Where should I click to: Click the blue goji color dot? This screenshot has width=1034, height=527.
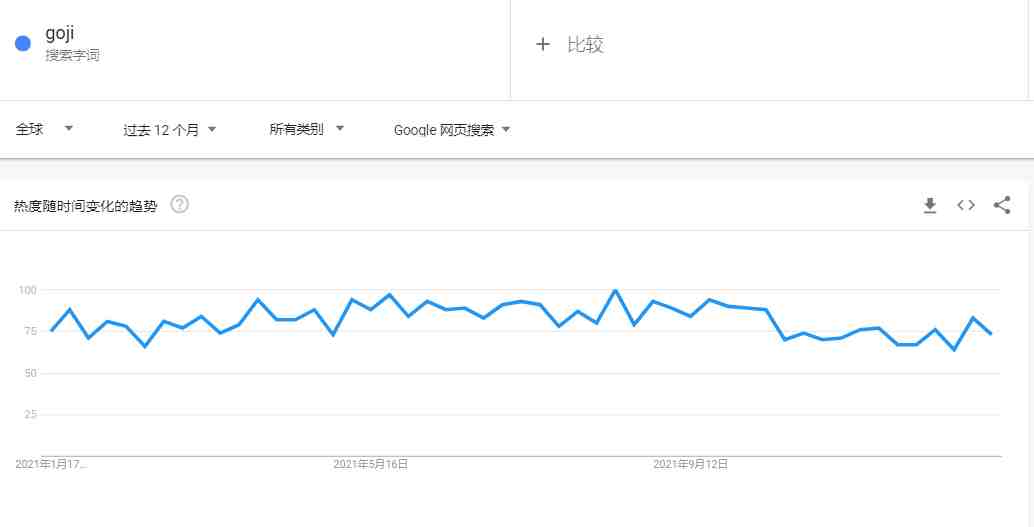23,44
